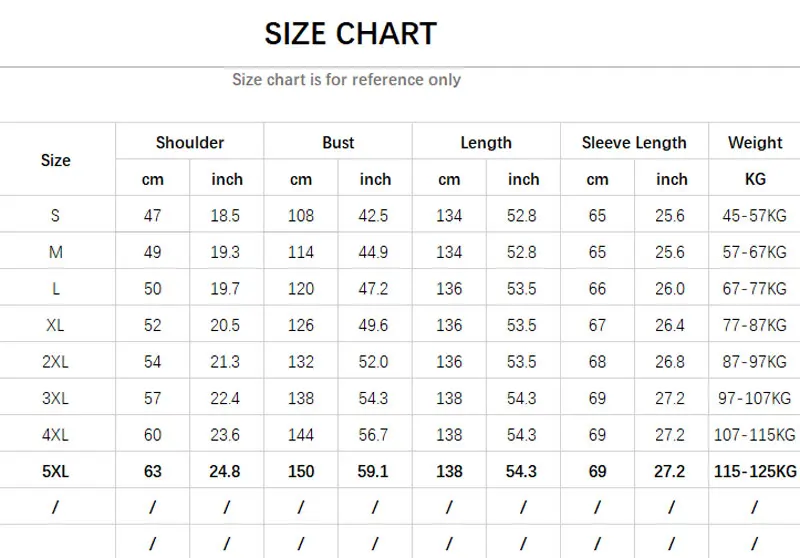The height and width of the screenshot is (558, 800).
Task: Click the SIZE CHART title
Action: point(350,34)
